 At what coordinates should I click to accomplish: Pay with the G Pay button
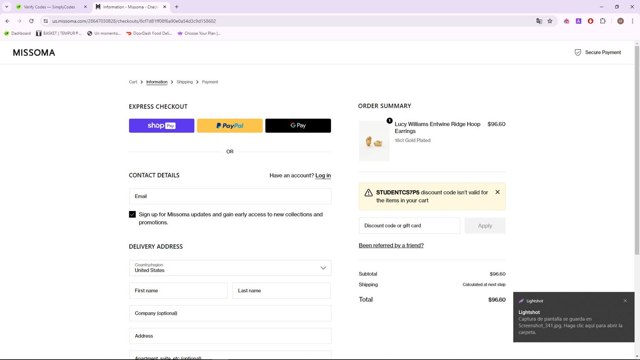tap(298, 126)
